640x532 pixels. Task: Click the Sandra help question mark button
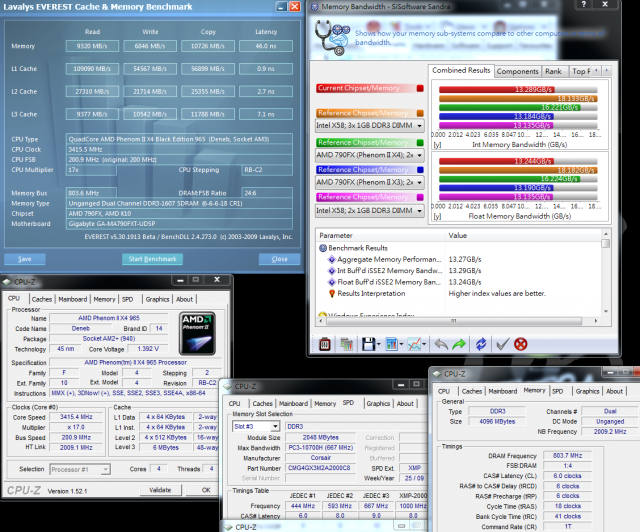[x=584, y=4]
